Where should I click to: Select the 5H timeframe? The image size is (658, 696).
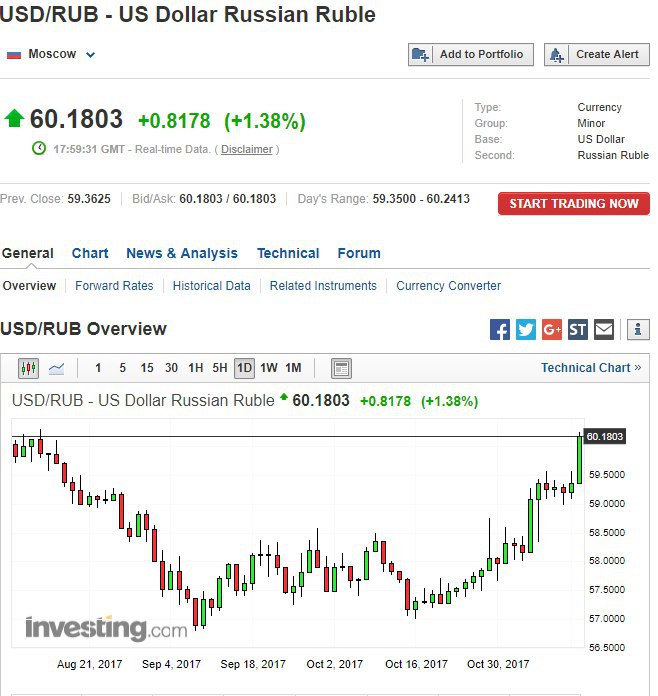tap(220, 368)
